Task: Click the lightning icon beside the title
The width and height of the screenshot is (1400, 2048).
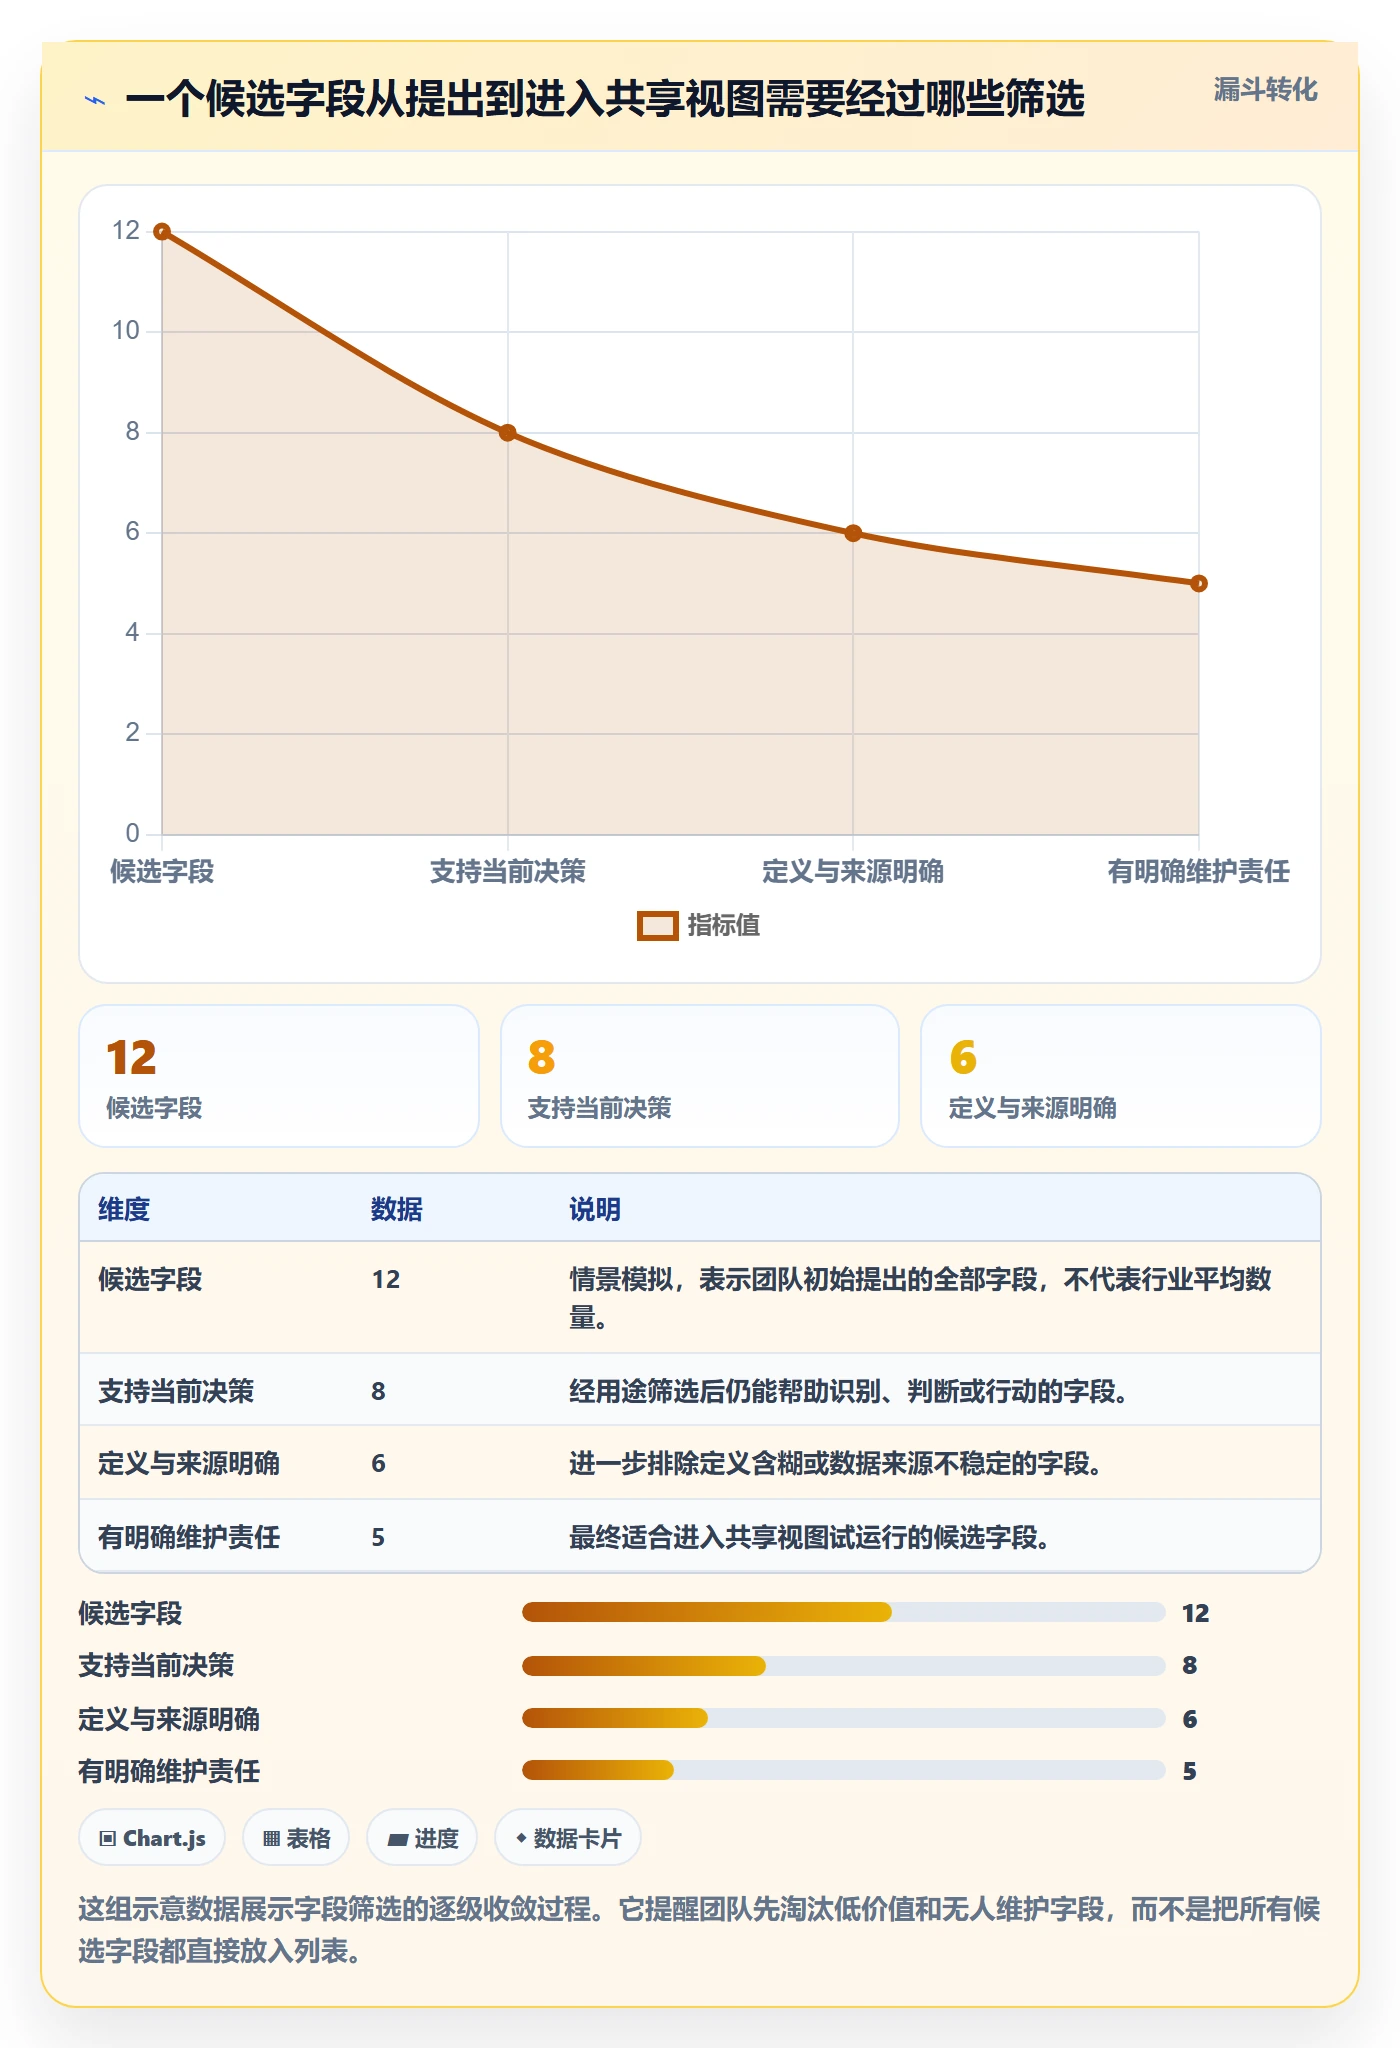Action: (x=95, y=100)
